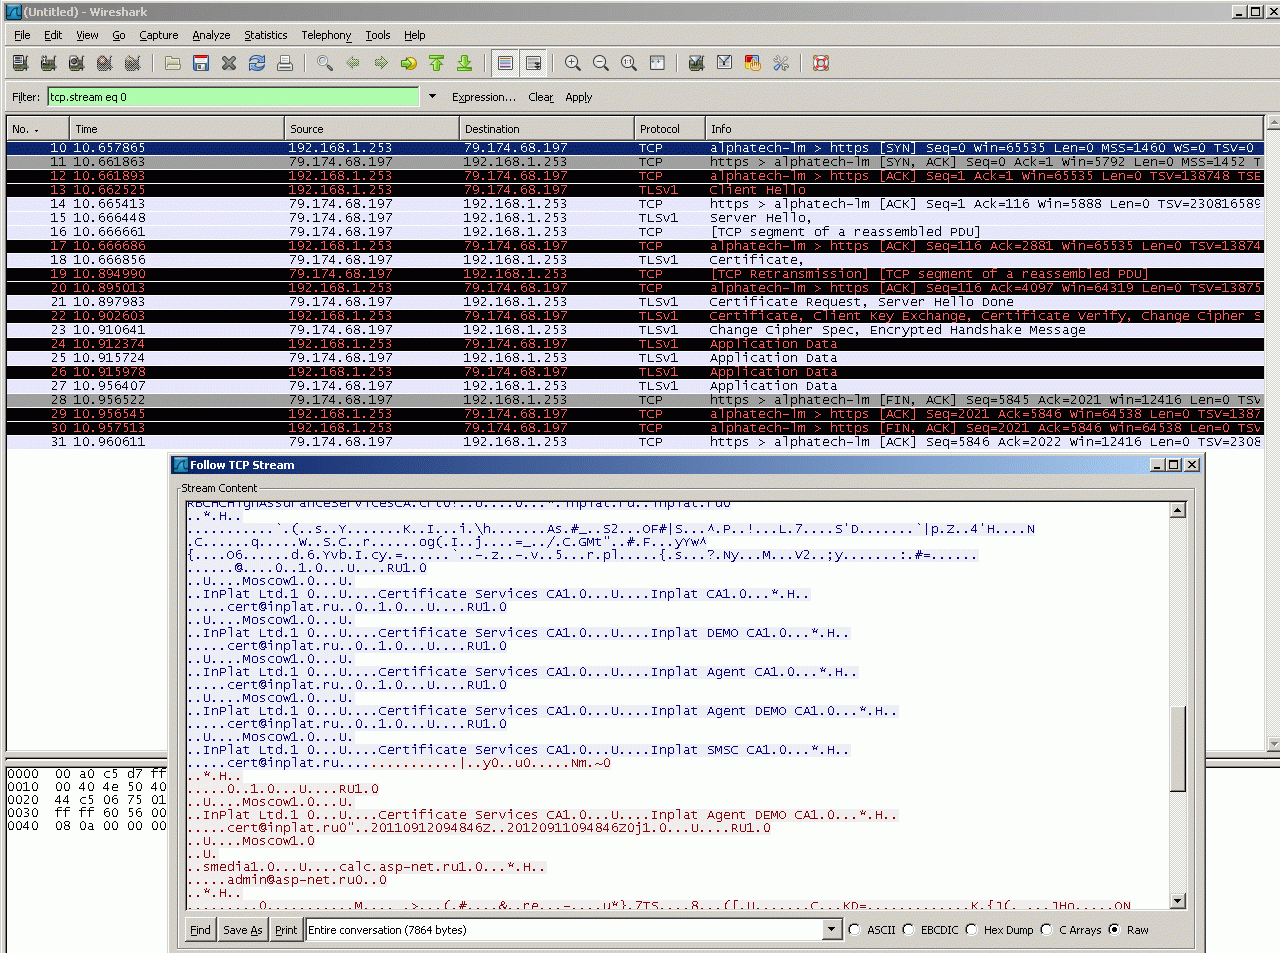Go forward in packet history

pyautogui.click(x=381, y=63)
